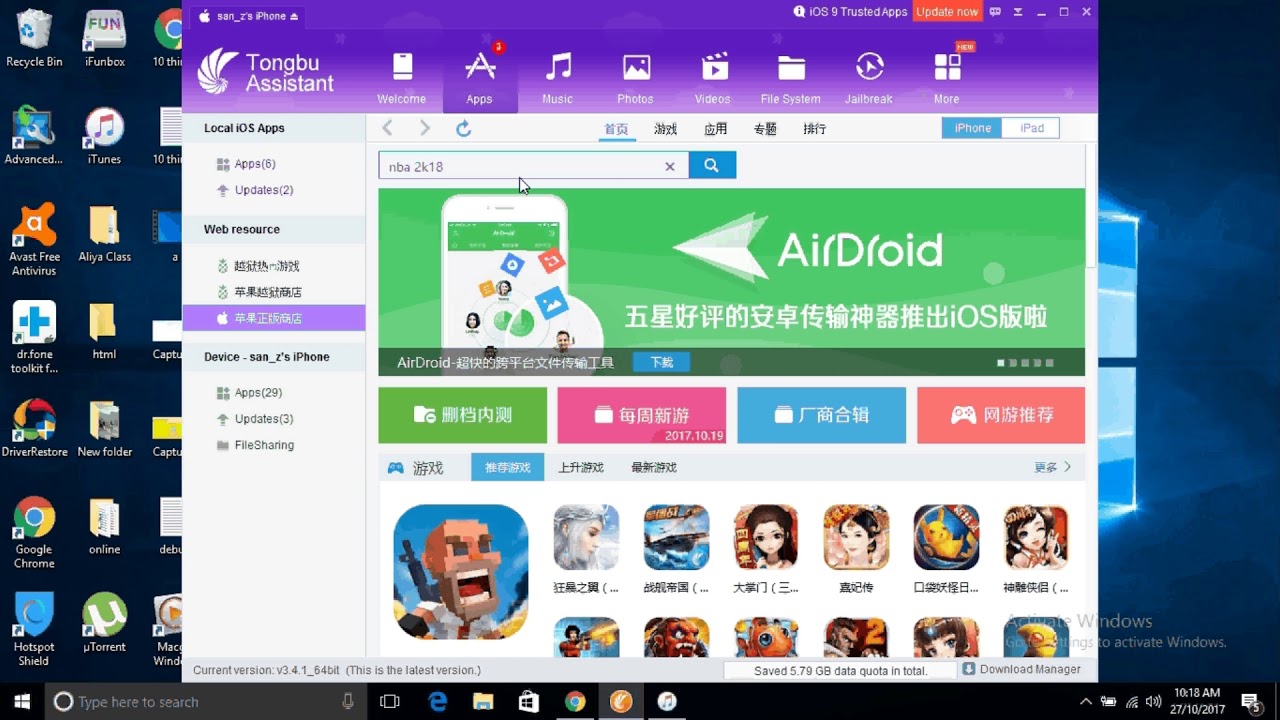The width and height of the screenshot is (1280, 720).
Task: Open the 每周新游 pink tile
Action: point(642,415)
